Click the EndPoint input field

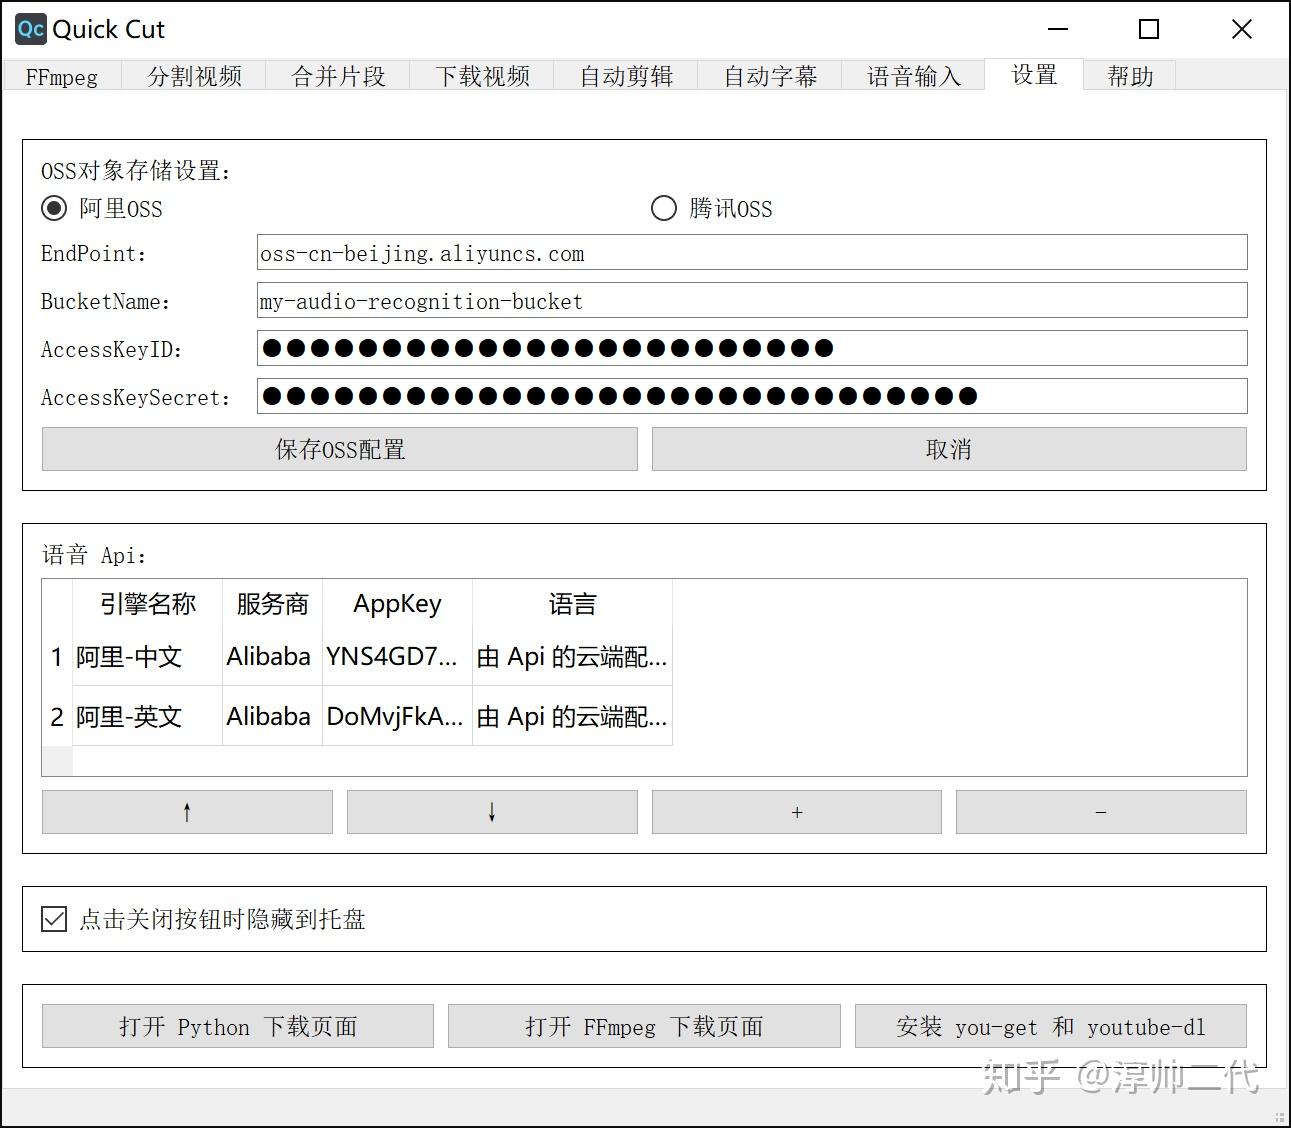coord(750,252)
